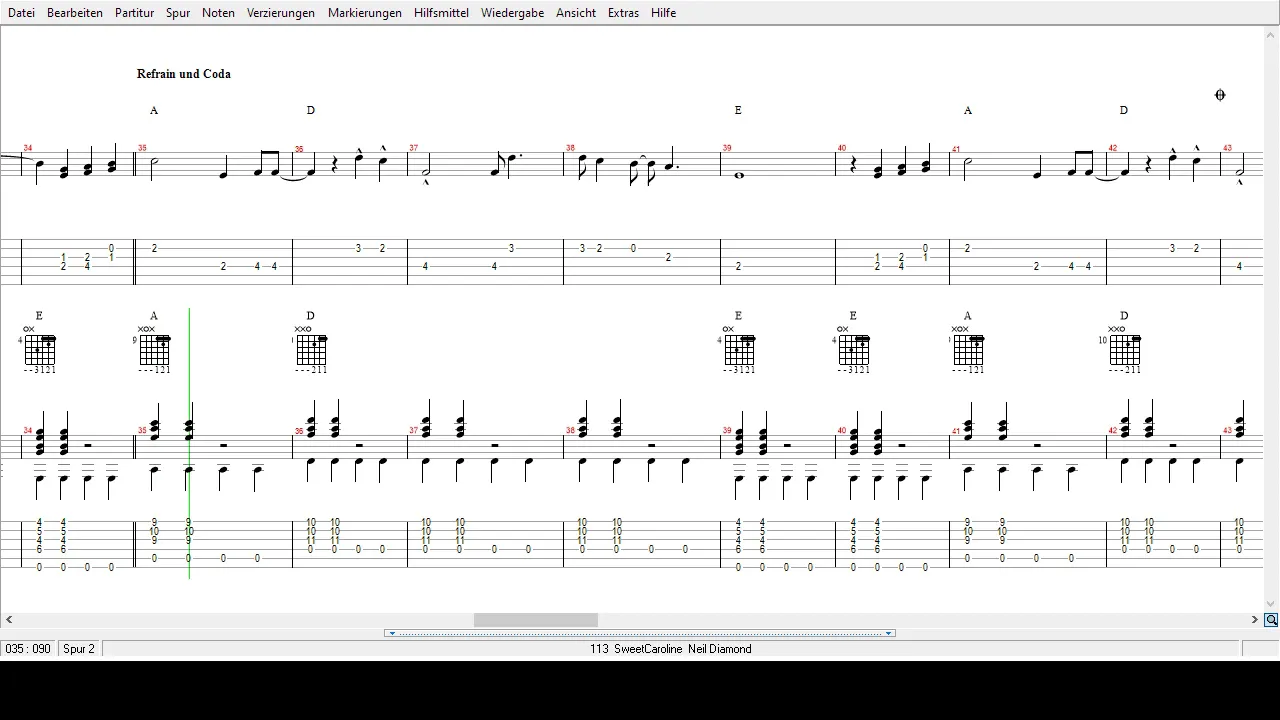Select E chord diagram at measure 40
Viewport: 1280px width, 720px height.
(x=853, y=349)
